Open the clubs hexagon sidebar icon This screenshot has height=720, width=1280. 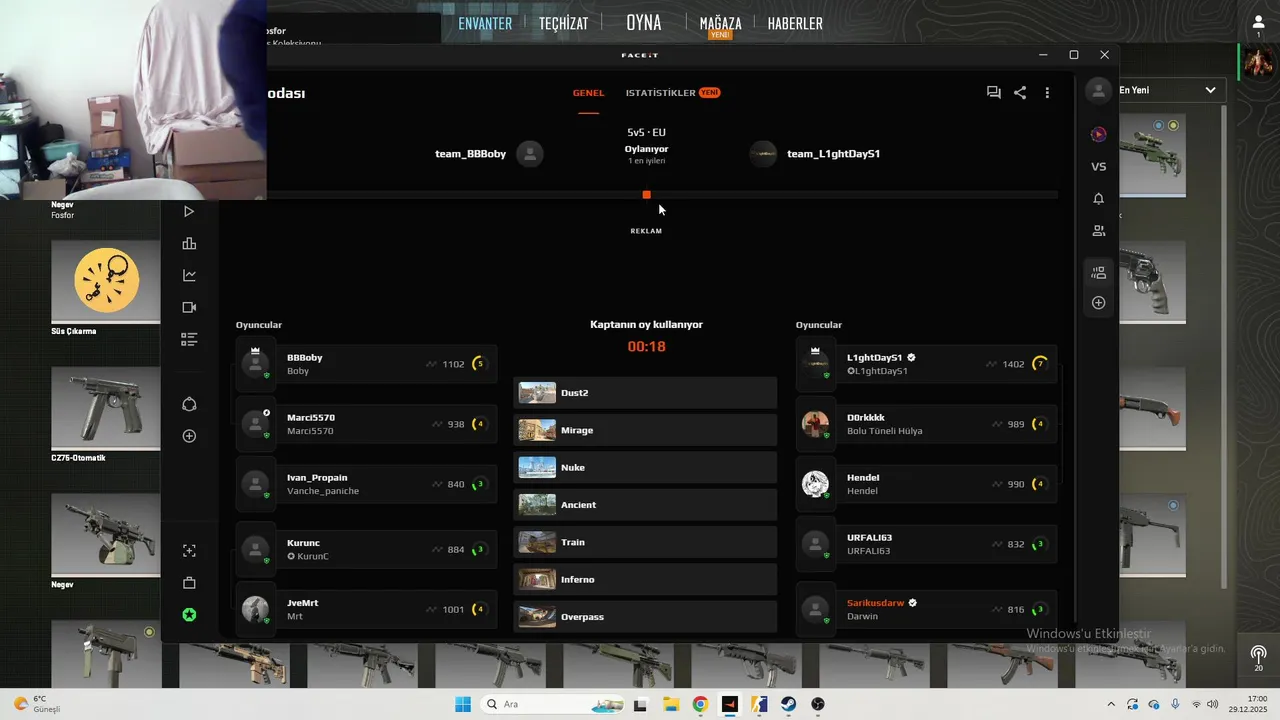tap(189, 404)
